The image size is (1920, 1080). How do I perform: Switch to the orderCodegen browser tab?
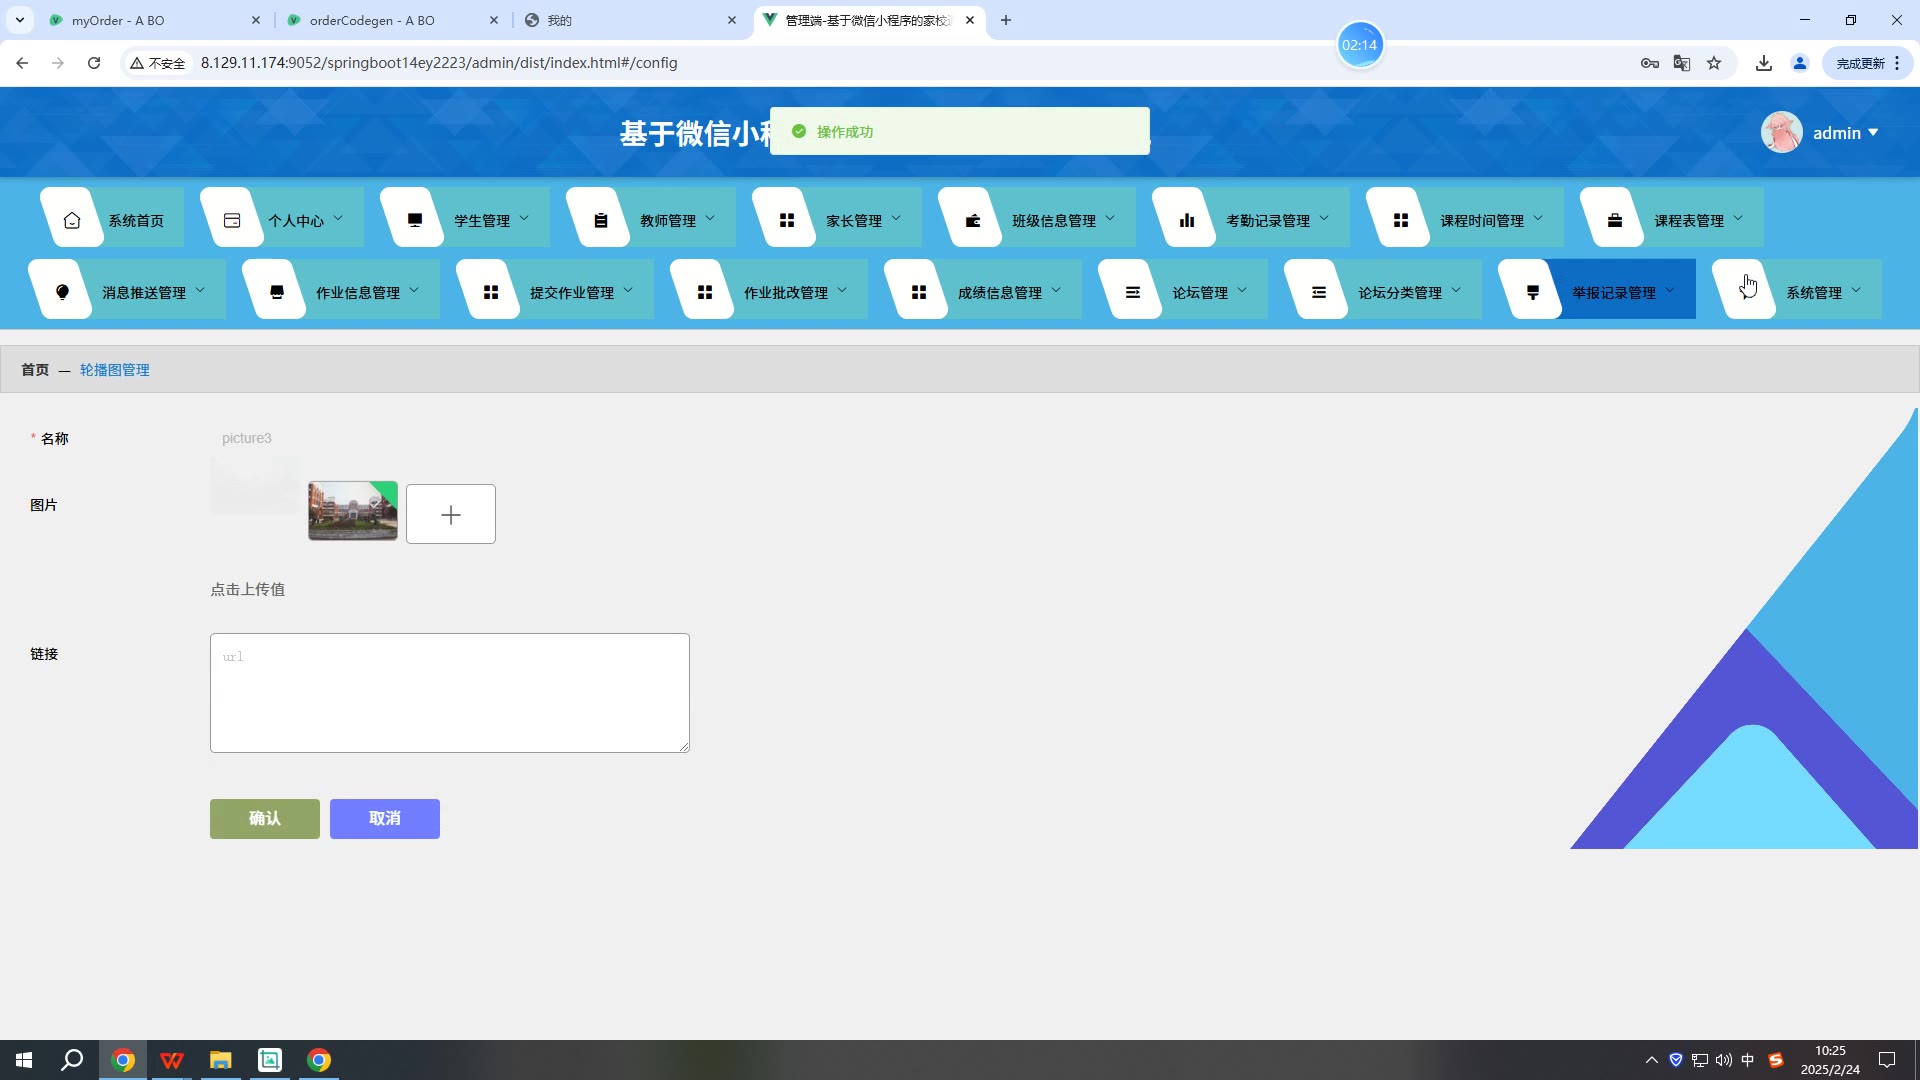tap(372, 20)
